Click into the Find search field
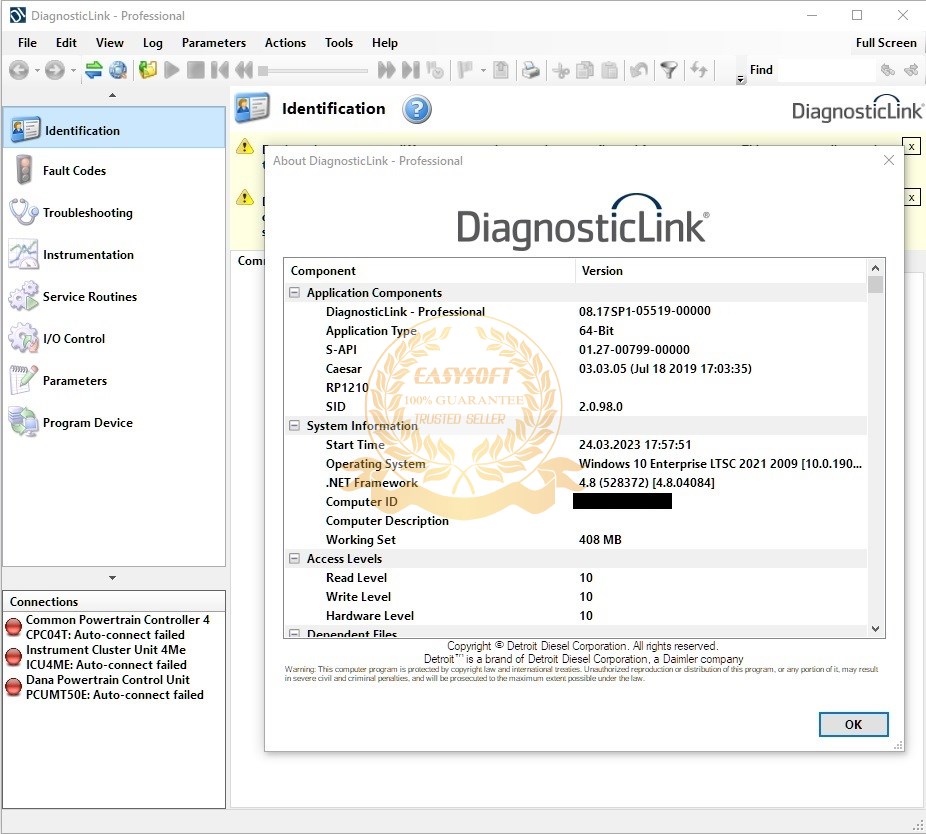 point(825,70)
